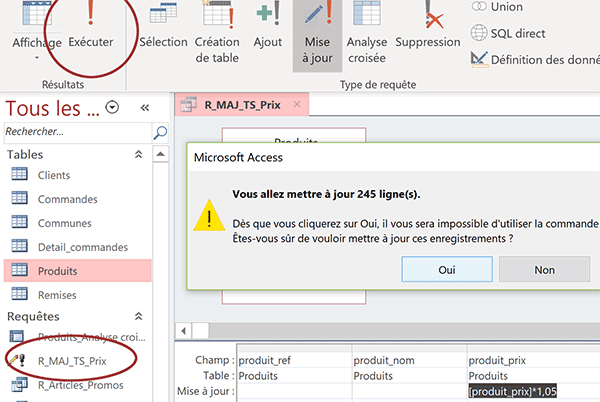Expand the Affichage dropdown arrow
Viewport: 600px width, 402px height.
pos(37,58)
